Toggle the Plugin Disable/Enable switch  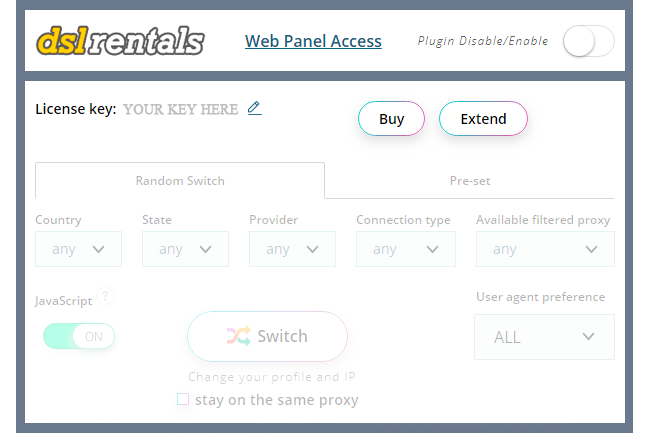click(x=588, y=41)
